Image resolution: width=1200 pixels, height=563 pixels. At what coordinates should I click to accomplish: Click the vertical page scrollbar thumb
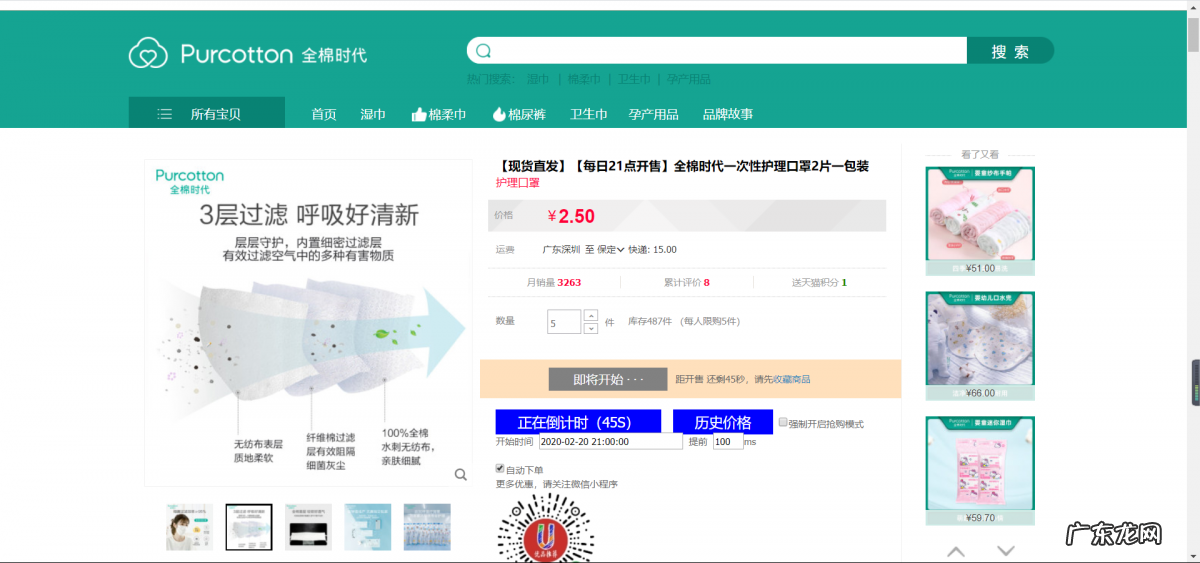pos(1193,34)
